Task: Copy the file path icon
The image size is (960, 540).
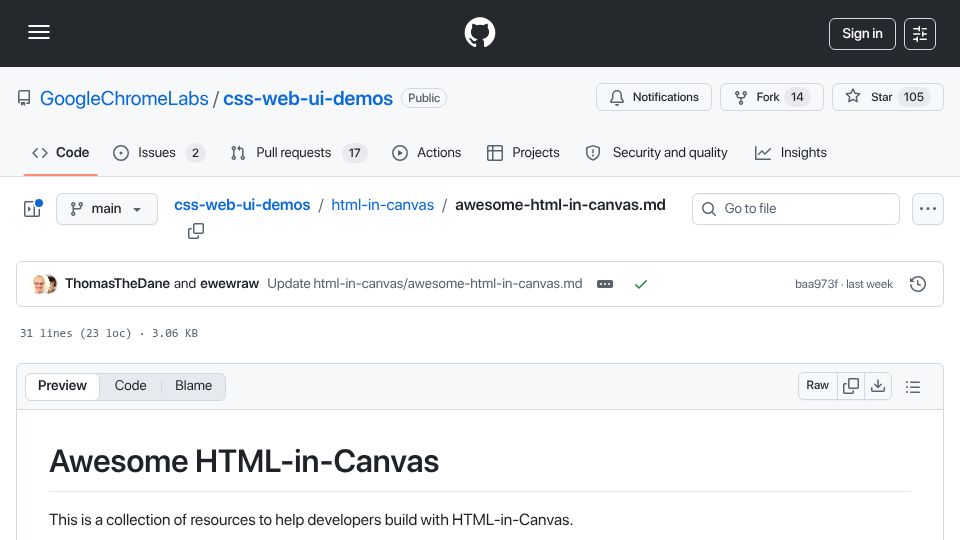Action: (196, 231)
